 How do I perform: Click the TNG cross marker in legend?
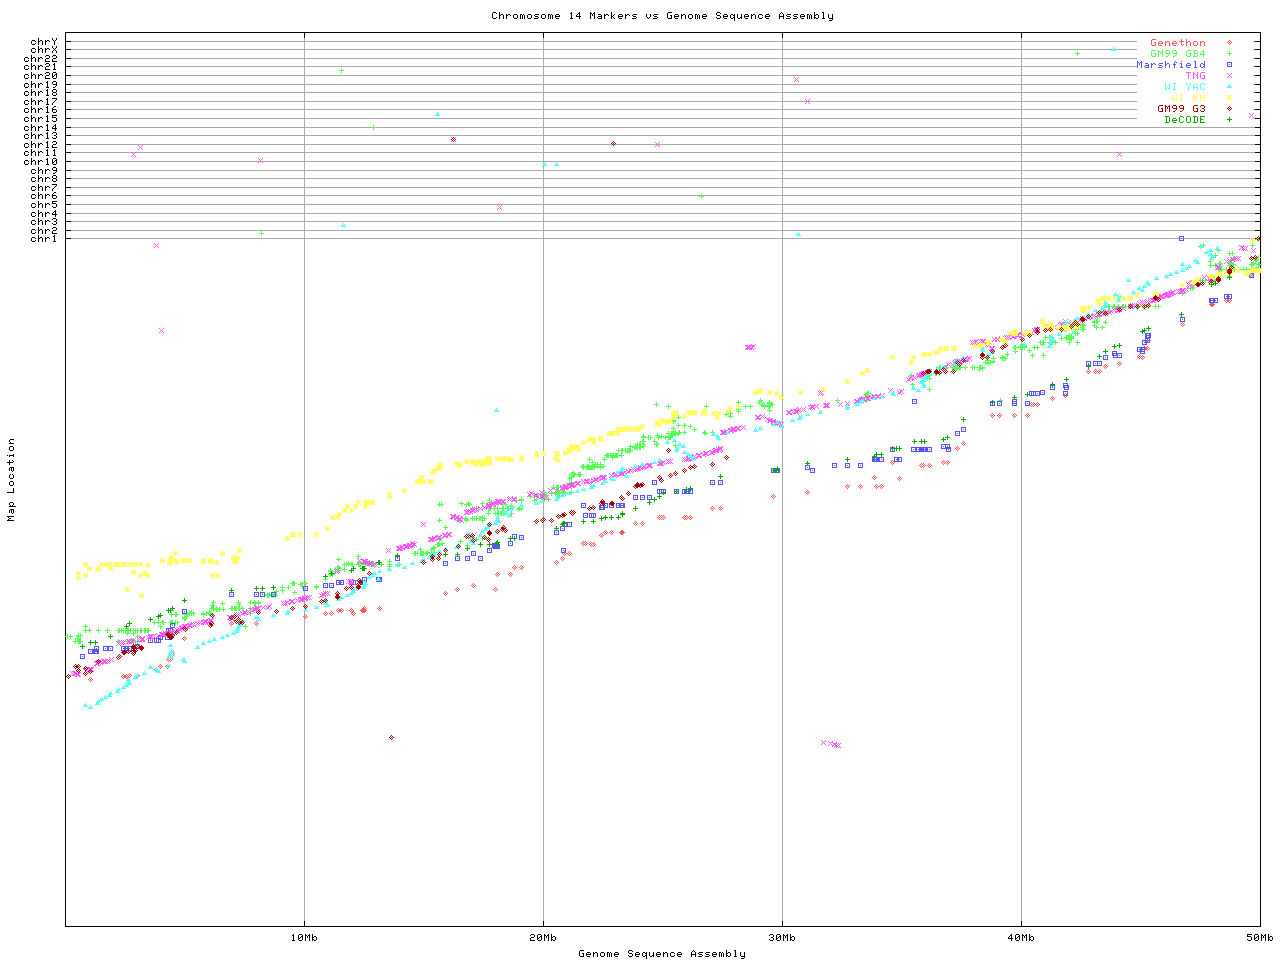[1229, 76]
